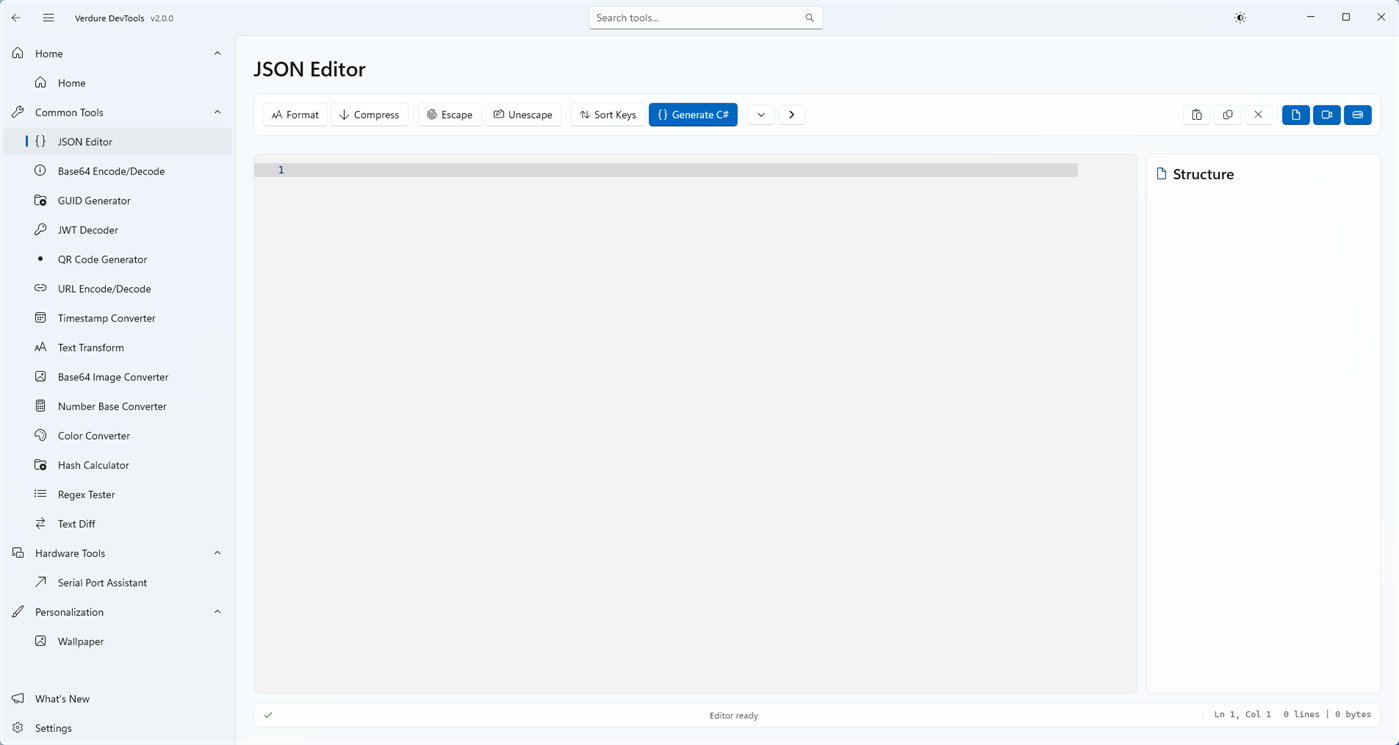Collapse the Common Tools section
Viewport: 1399px width, 745px height.
[217, 112]
